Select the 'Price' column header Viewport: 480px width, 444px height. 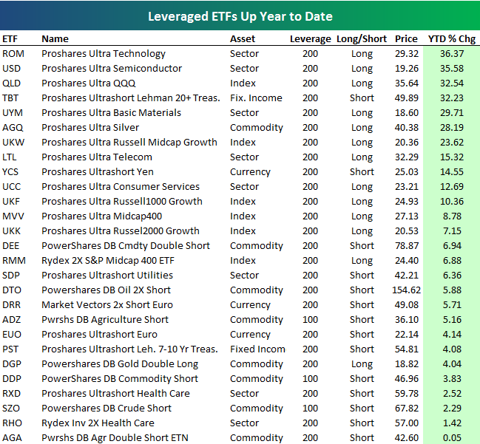pyautogui.click(x=406, y=39)
